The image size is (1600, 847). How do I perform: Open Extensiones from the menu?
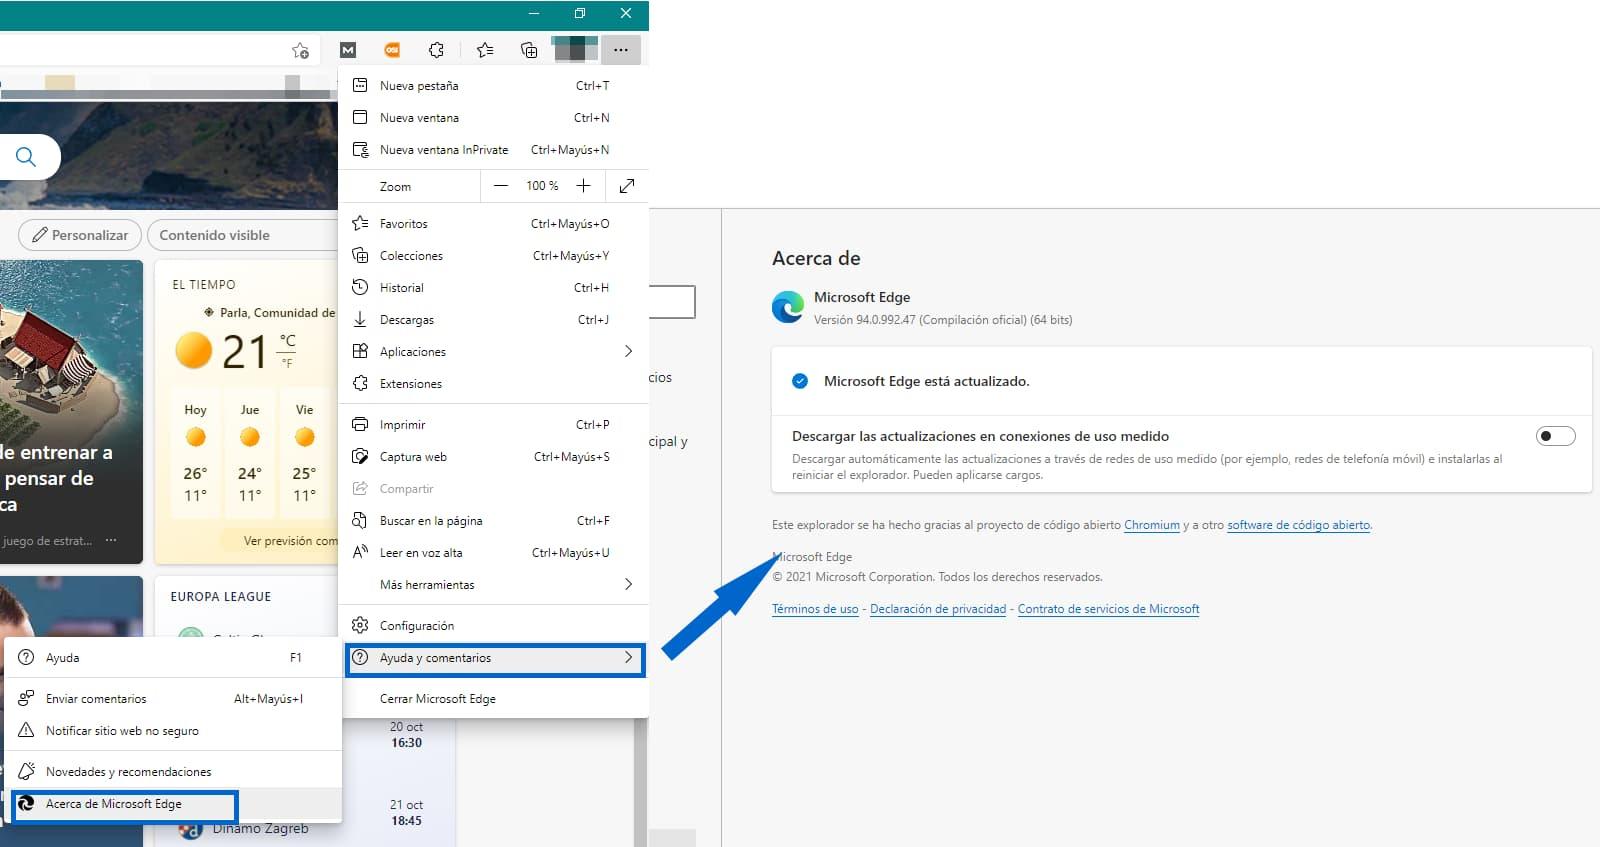point(494,384)
